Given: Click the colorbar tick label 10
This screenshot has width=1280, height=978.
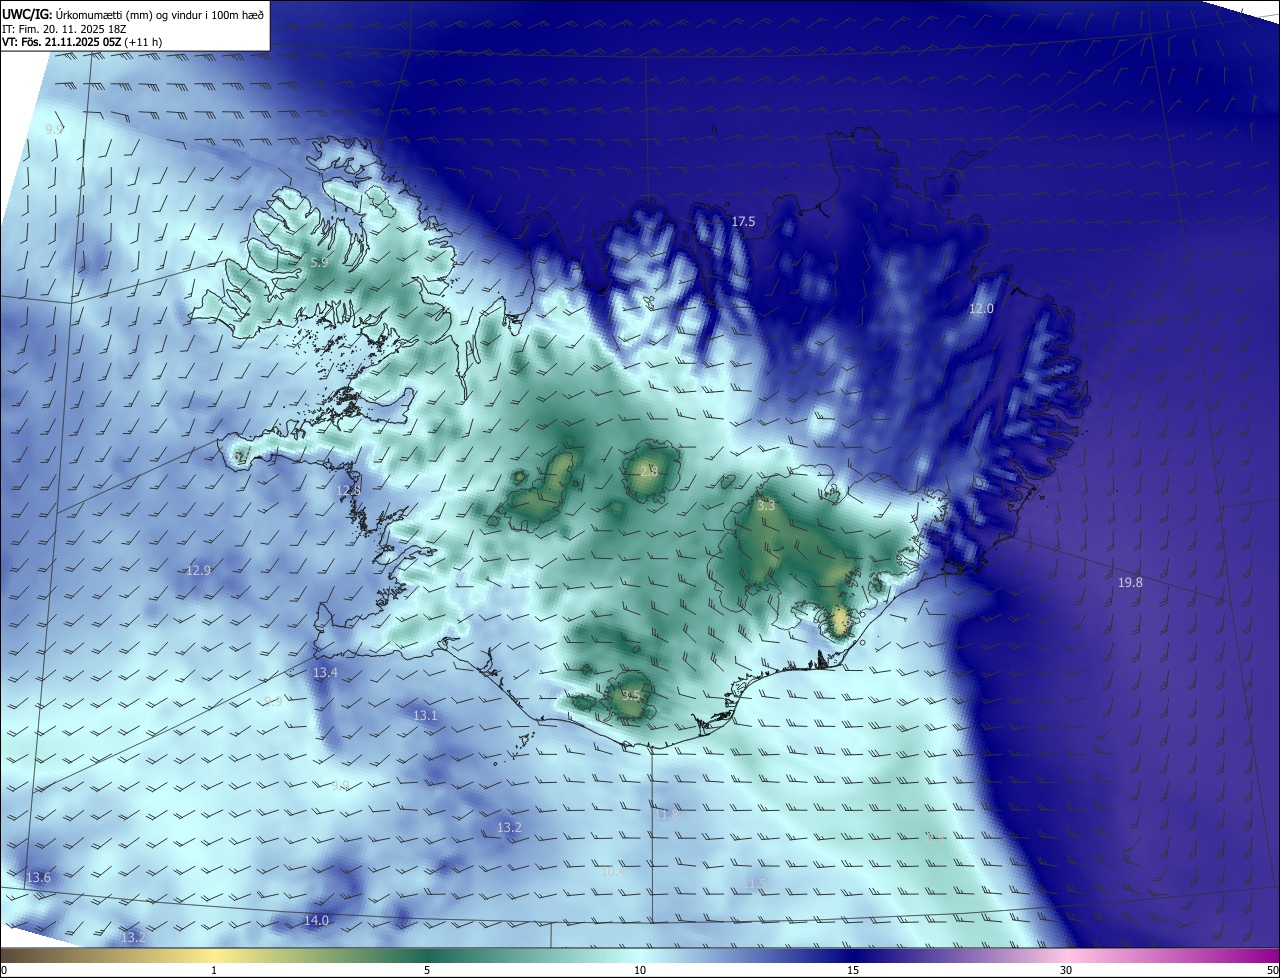Looking at the screenshot, I should coord(640,971).
